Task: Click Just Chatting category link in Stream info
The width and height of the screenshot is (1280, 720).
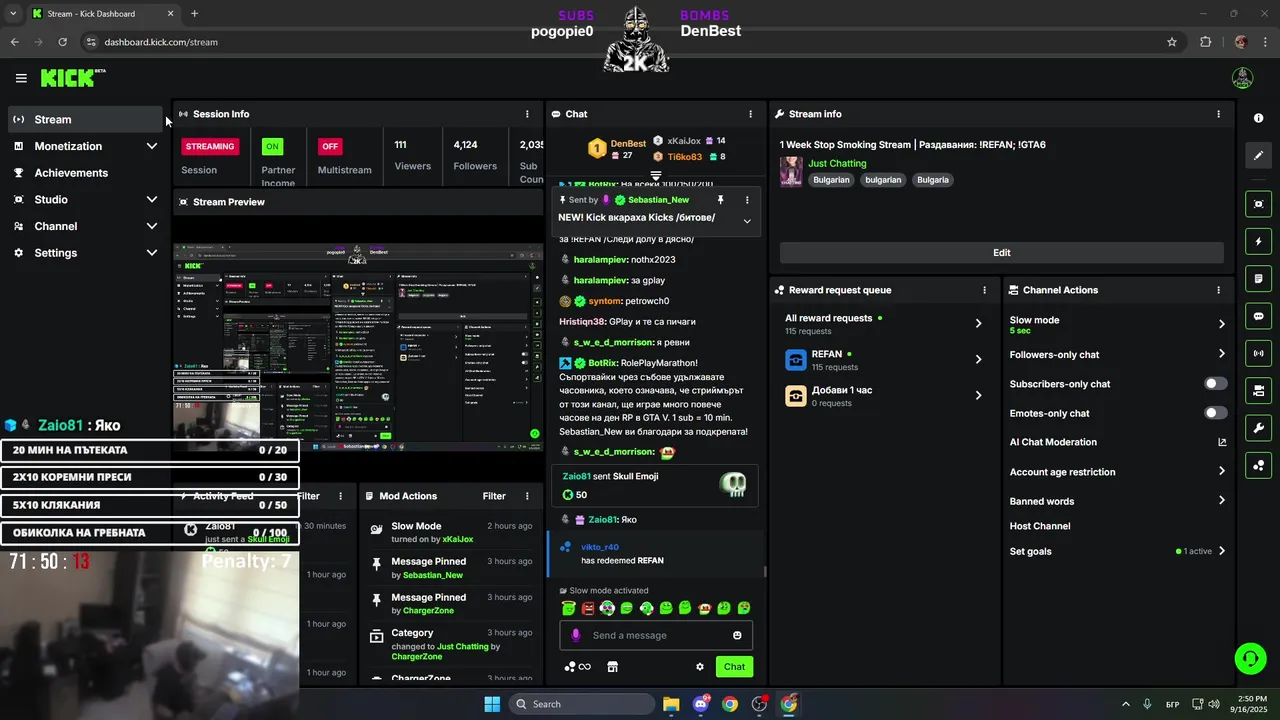Action: point(837,163)
